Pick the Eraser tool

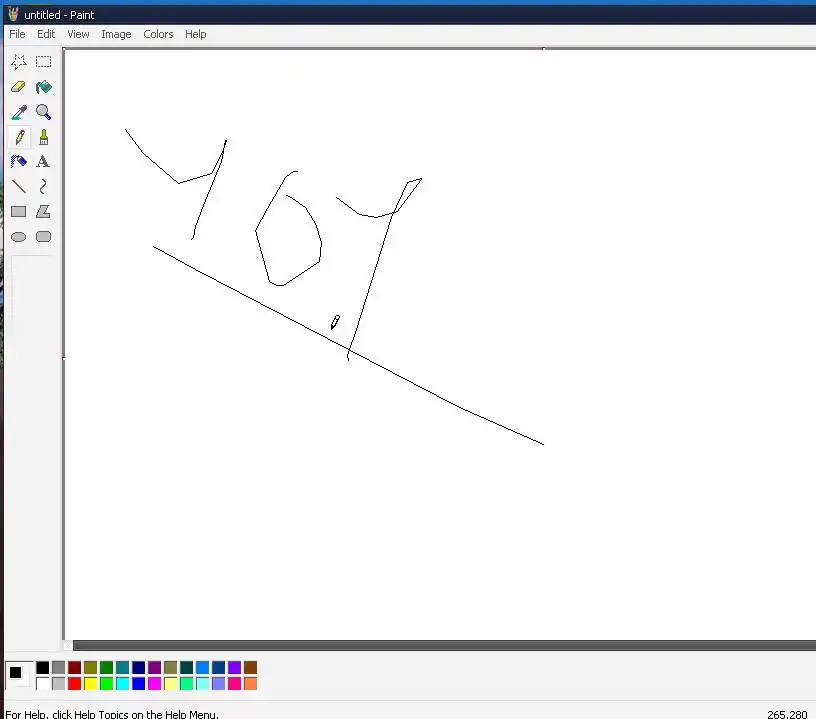coord(19,86)
